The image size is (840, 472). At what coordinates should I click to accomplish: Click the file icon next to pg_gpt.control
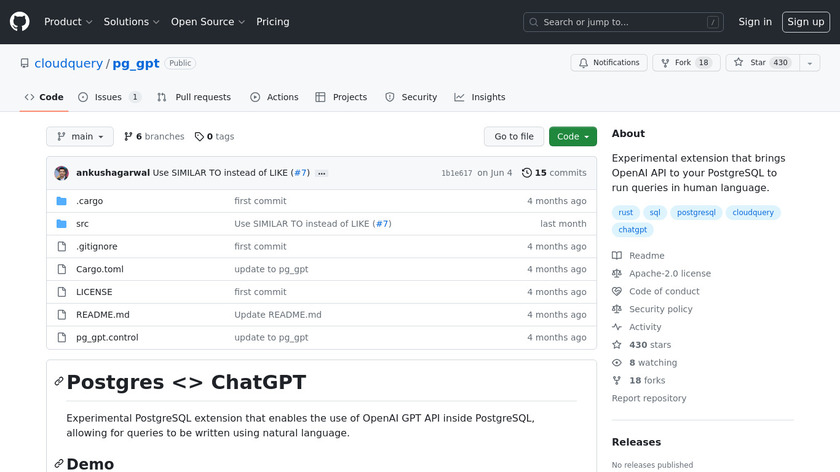tap(62, 338)
